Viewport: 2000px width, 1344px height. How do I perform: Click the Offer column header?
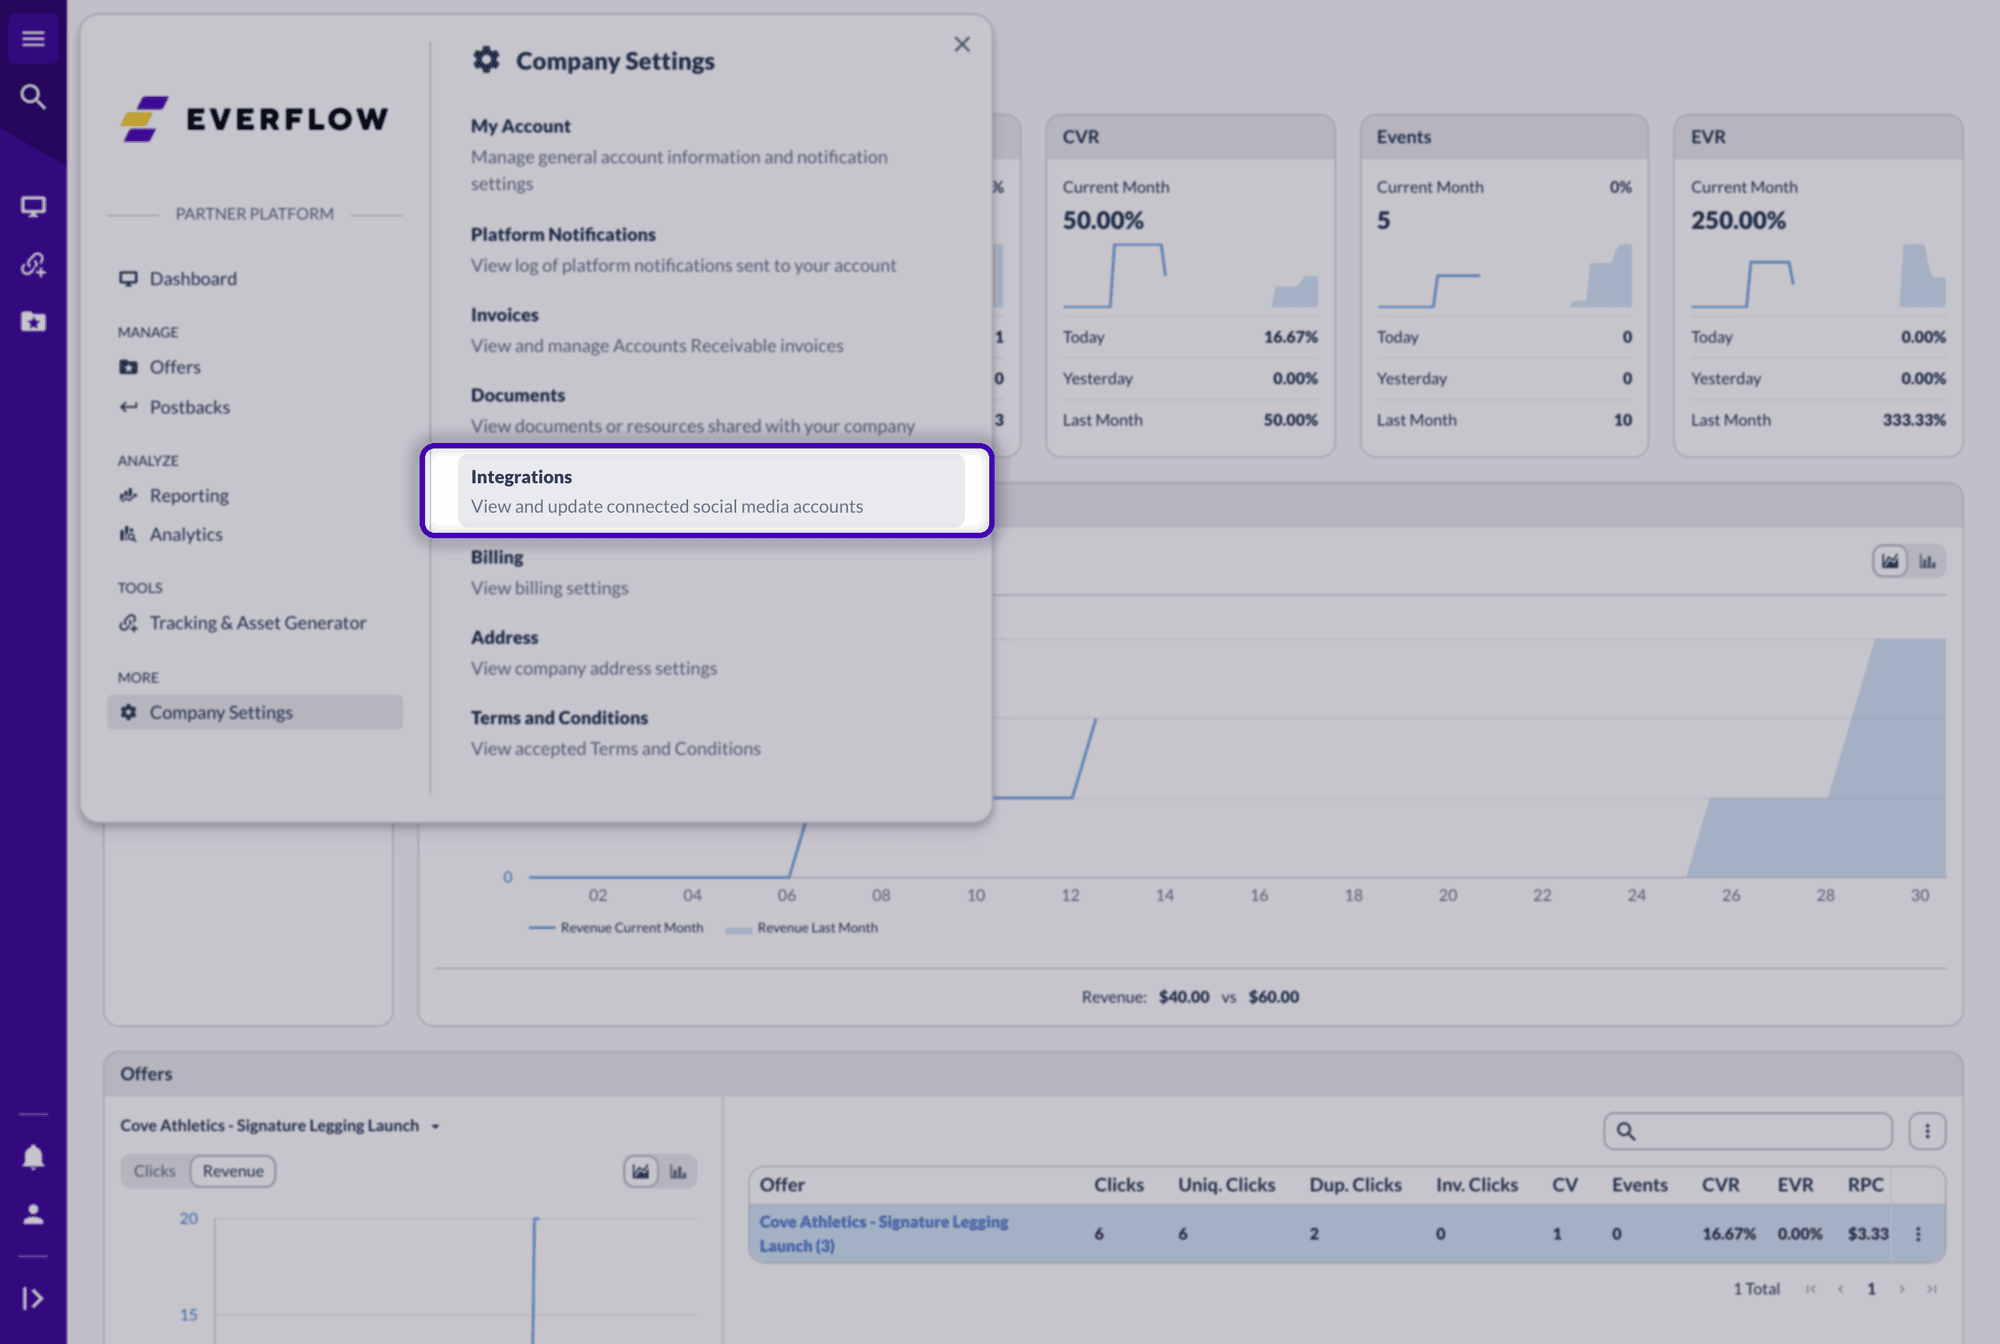click(781, 1185)
